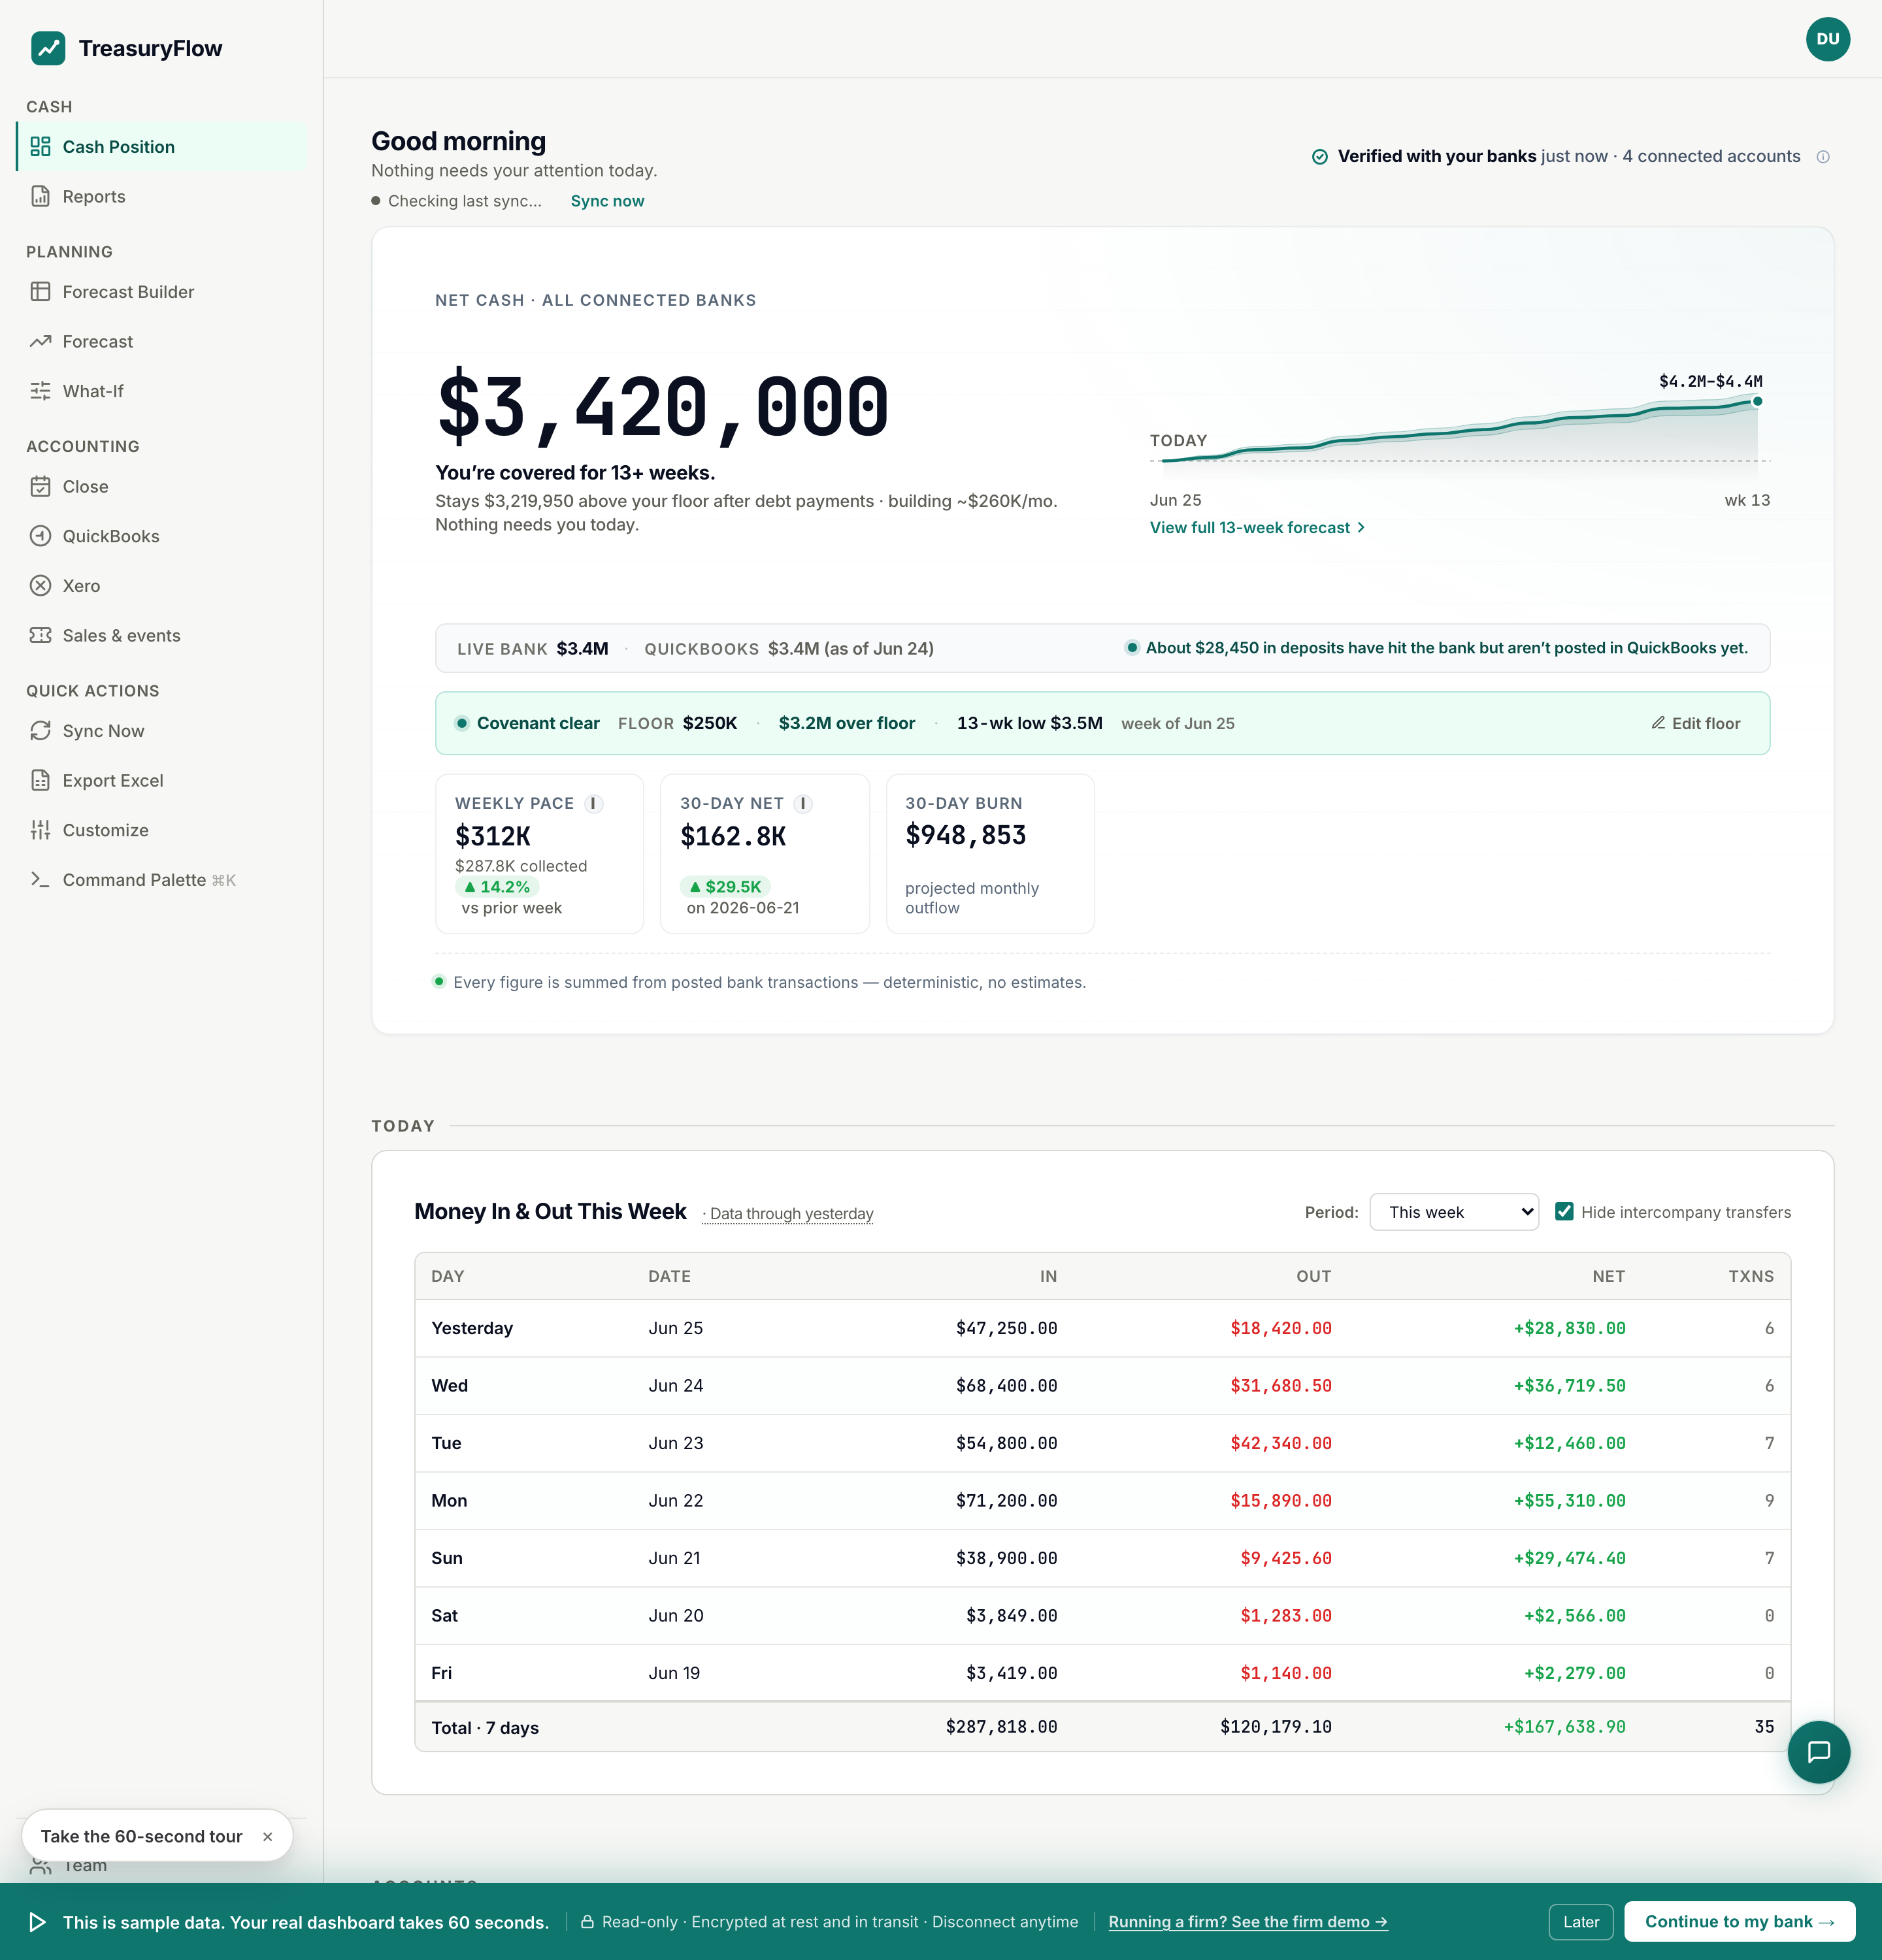
Task: Click the TXNS column header
Action: tap(1751, 1276)
